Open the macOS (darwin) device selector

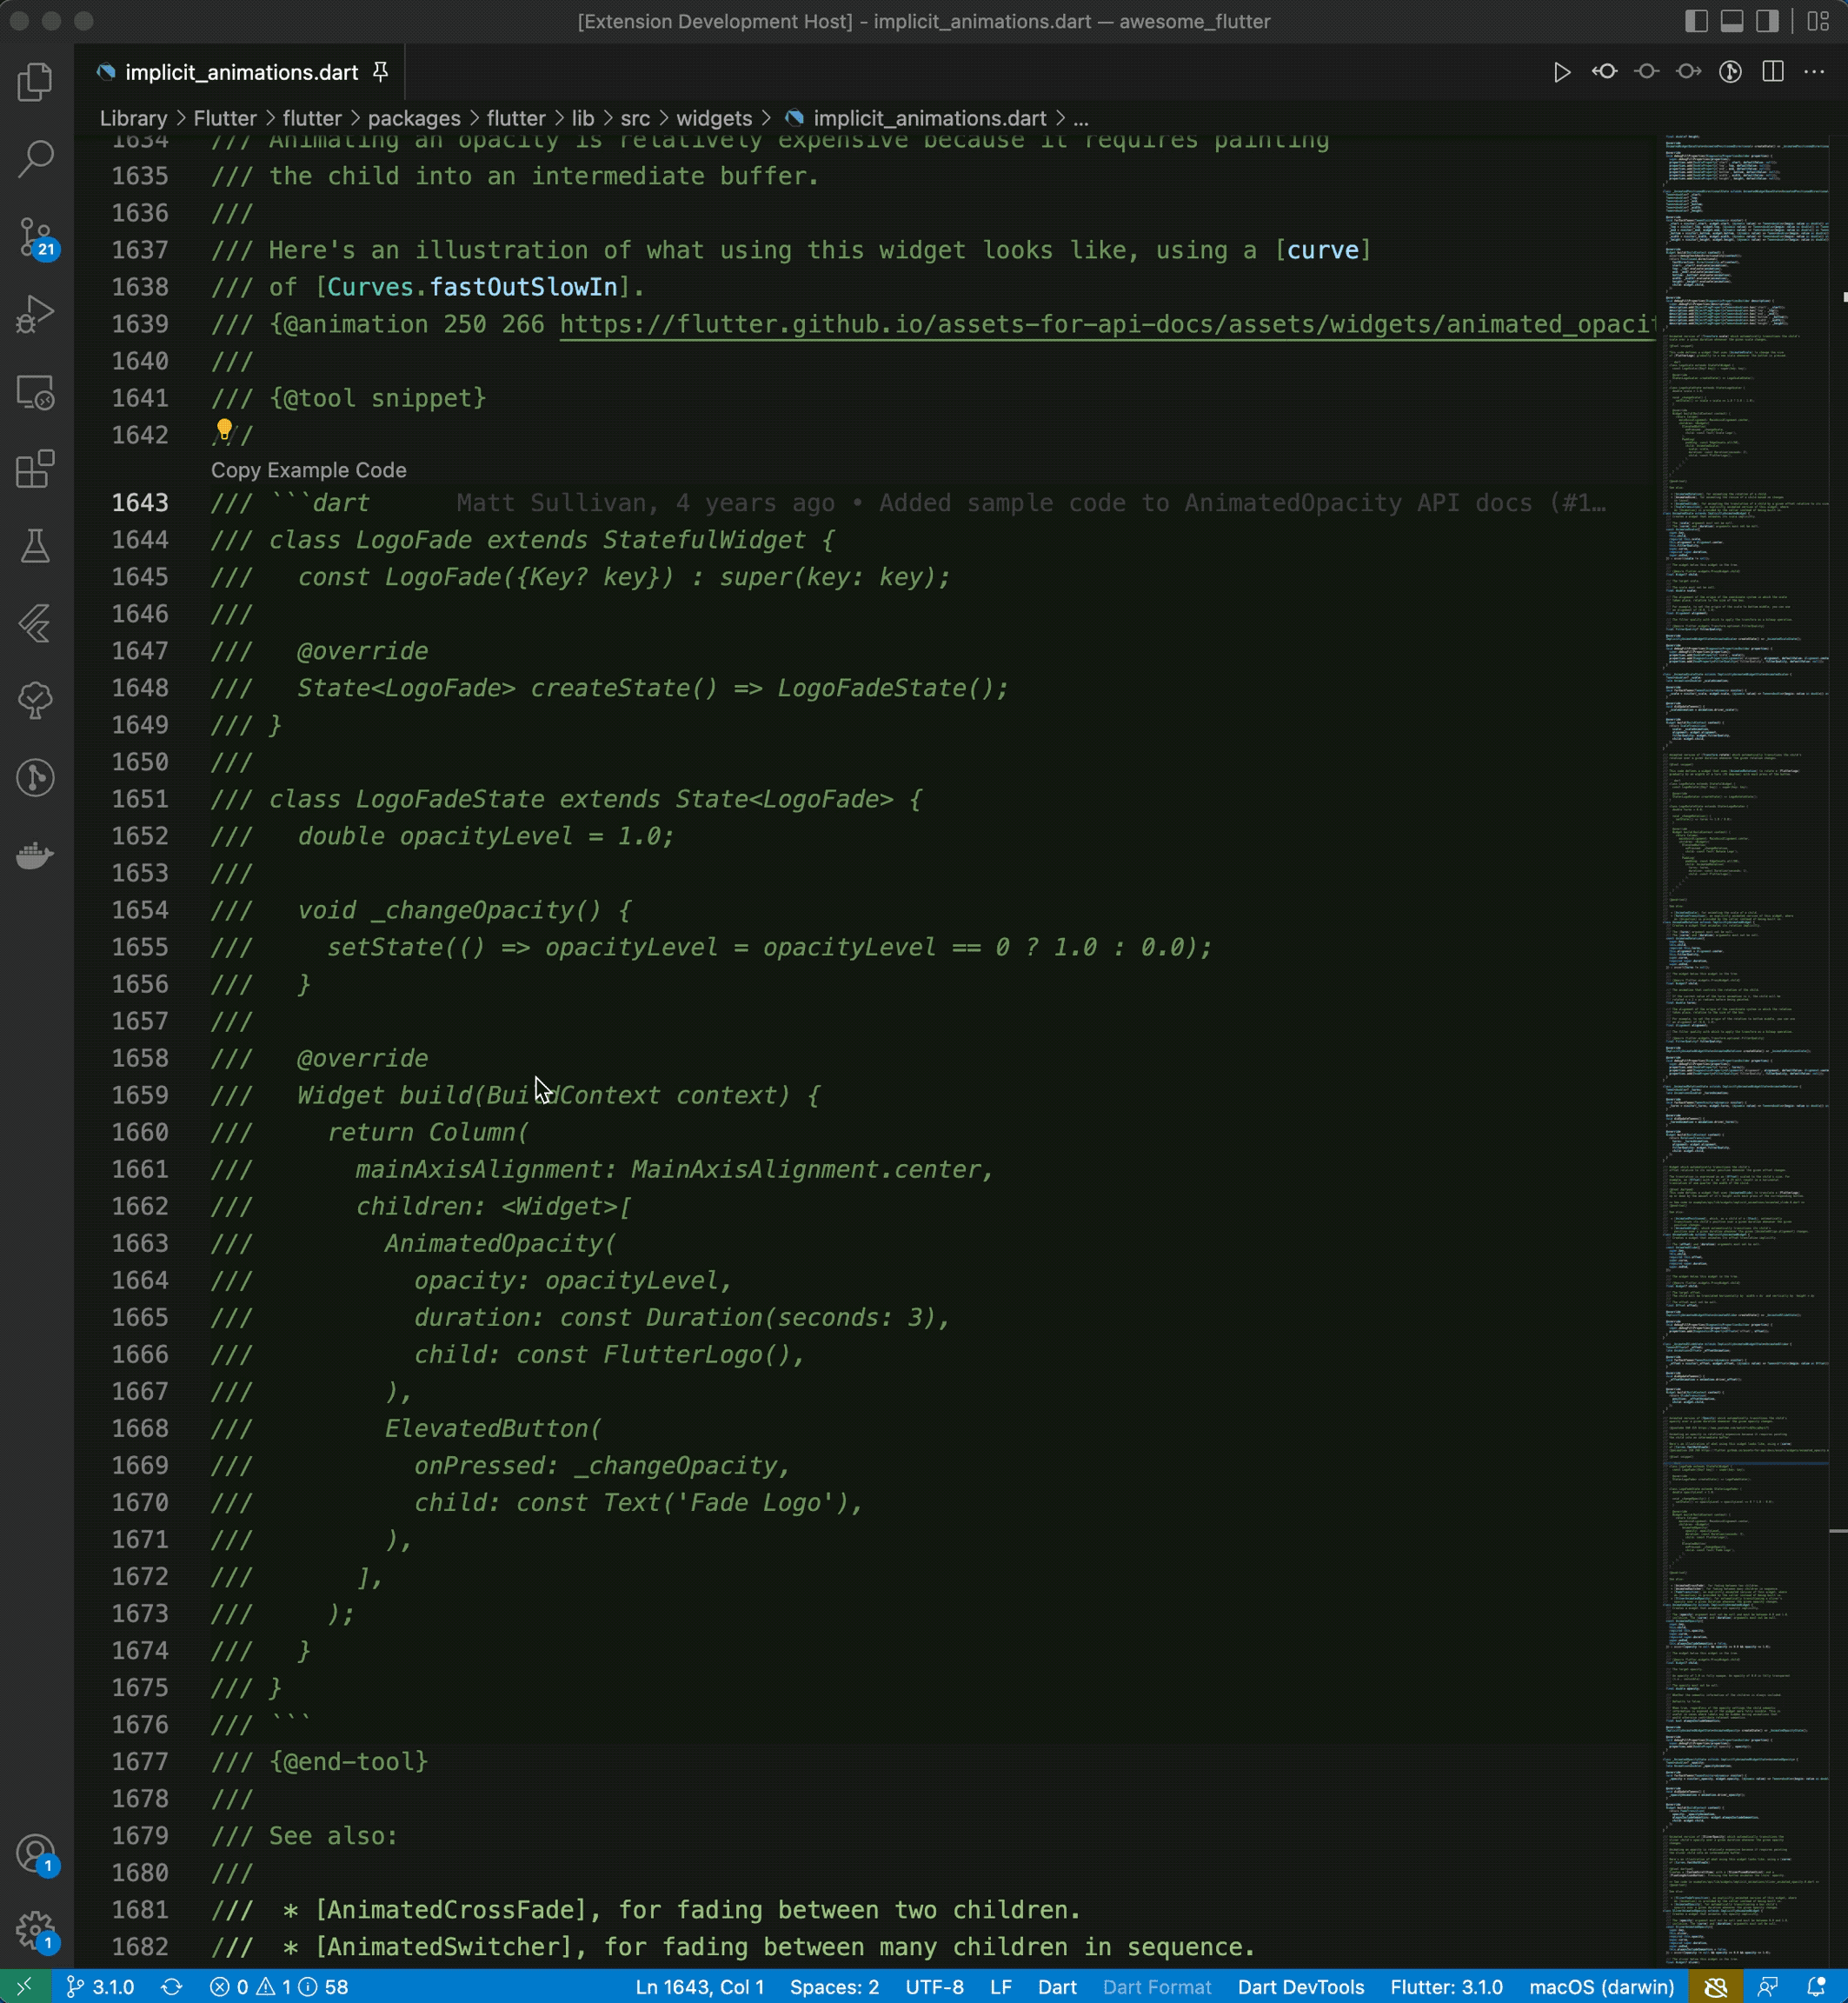pyautogui.click(x=1601, y=1987)
